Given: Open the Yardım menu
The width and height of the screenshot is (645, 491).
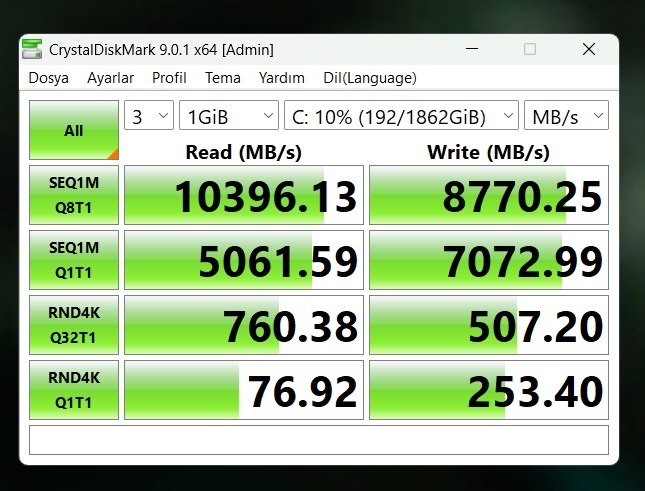Looking at the screenshot, I should [281, 78].
